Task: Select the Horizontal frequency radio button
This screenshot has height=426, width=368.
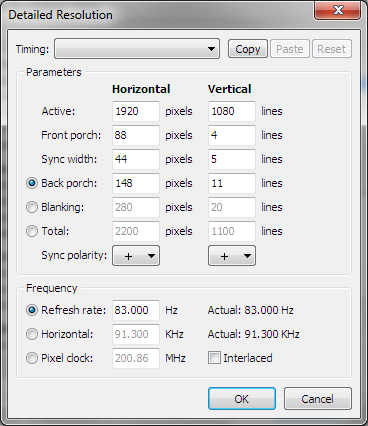Action: pyautogui.click(x=32, y=334)
